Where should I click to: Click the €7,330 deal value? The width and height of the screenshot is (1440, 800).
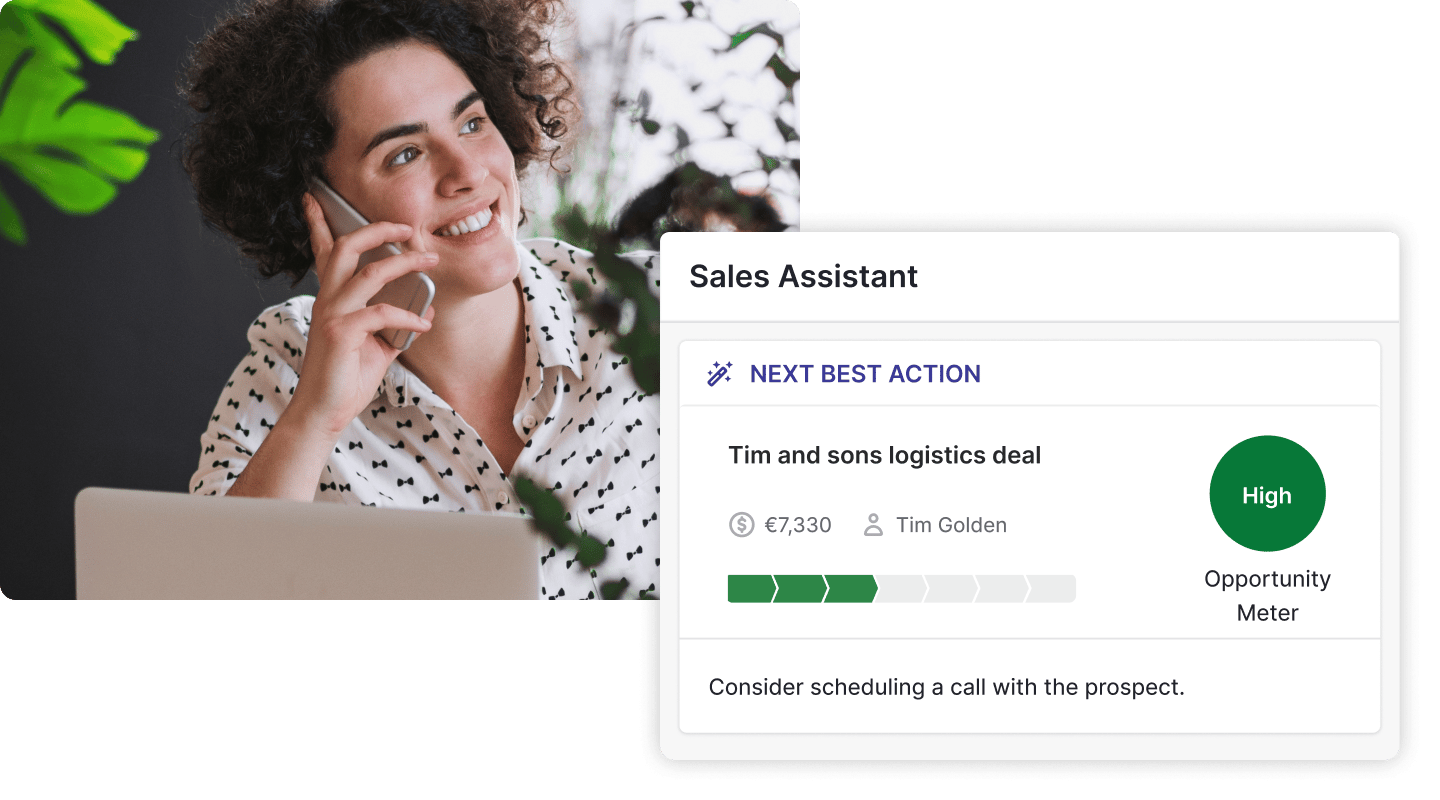pyautogui.click(x=798, y=525)
